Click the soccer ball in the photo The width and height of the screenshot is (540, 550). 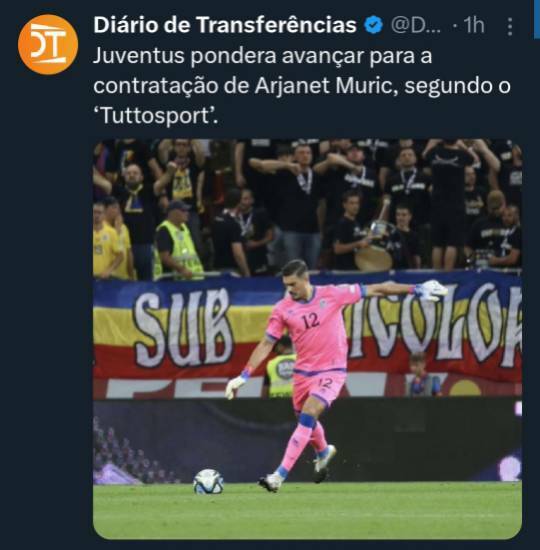point(208,481)
